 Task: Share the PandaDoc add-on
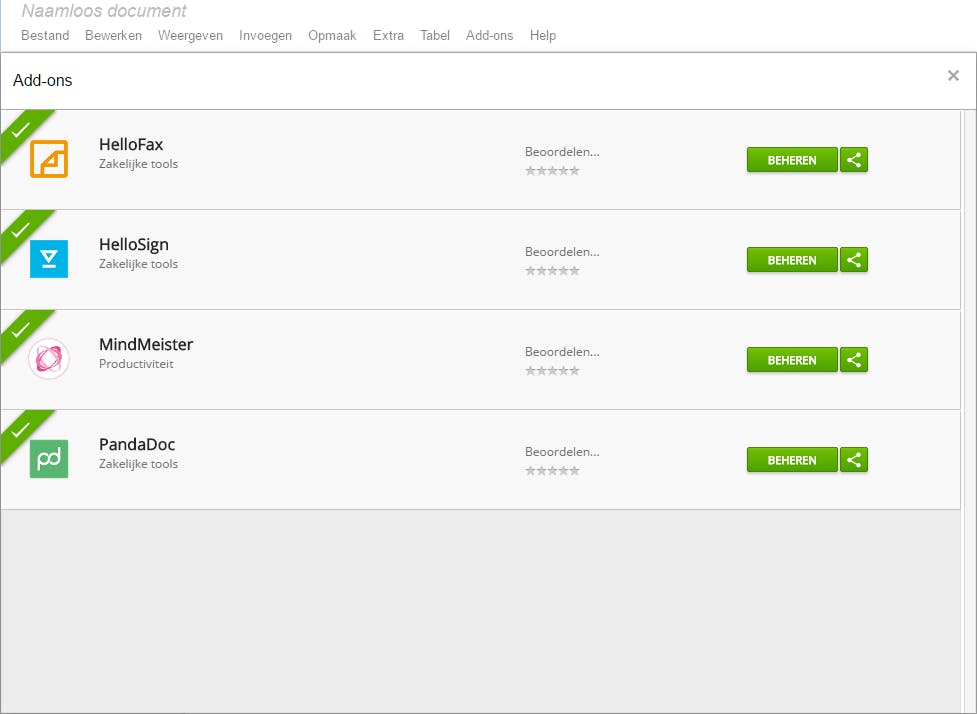click(854, 460)
